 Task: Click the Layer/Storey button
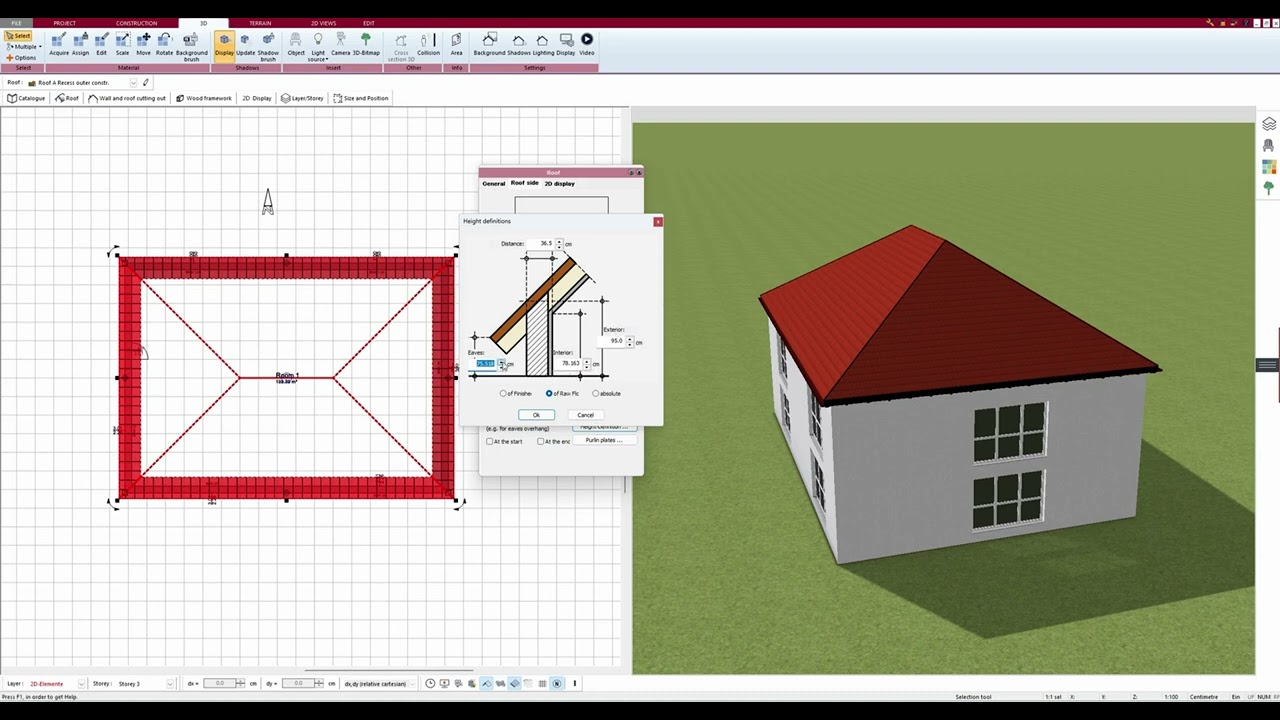pos(302,98)
